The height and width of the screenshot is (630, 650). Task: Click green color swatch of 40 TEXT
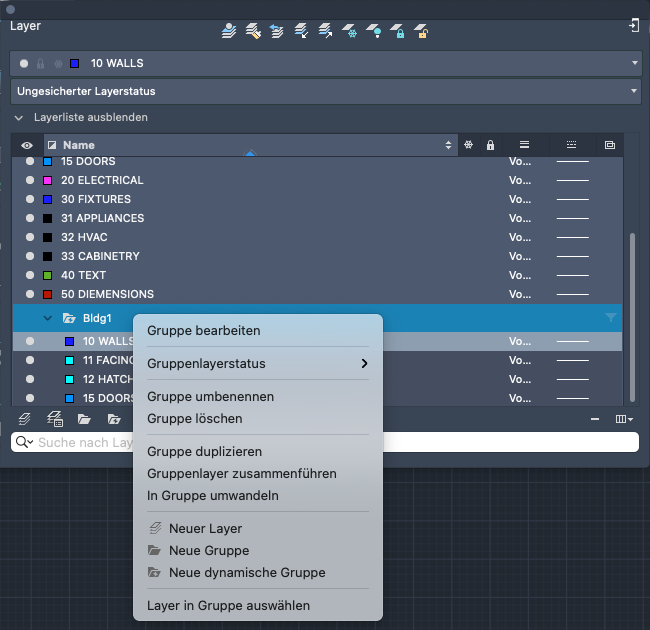click(48, 275)
